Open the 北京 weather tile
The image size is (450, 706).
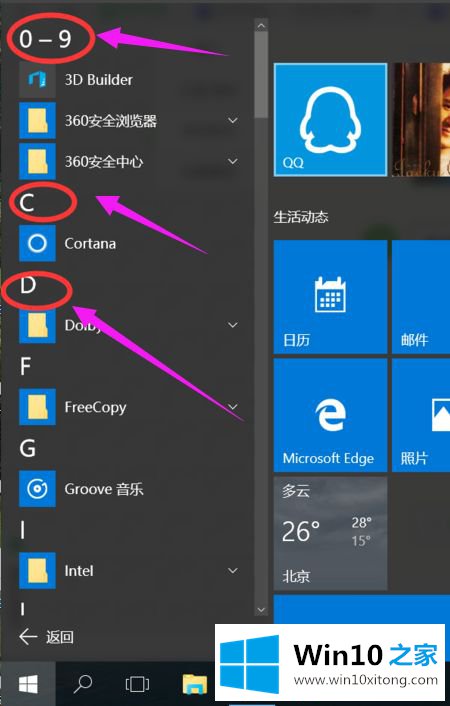pyautogui.click(x=330, y=534)
